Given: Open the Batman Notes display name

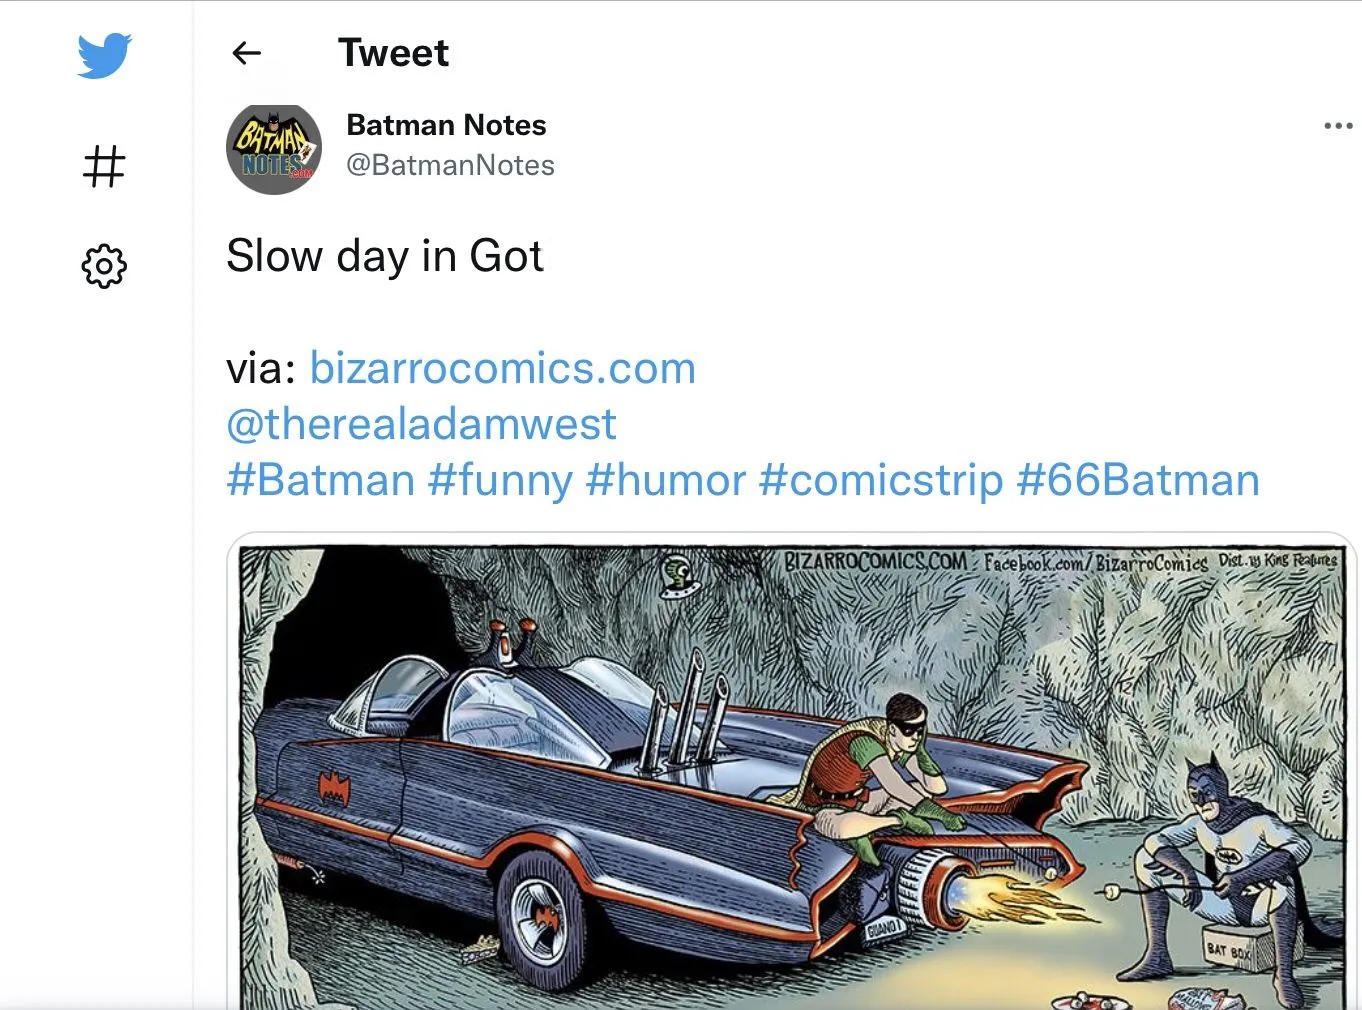Looking at the screenshot, I should click(x=446, y=125).
